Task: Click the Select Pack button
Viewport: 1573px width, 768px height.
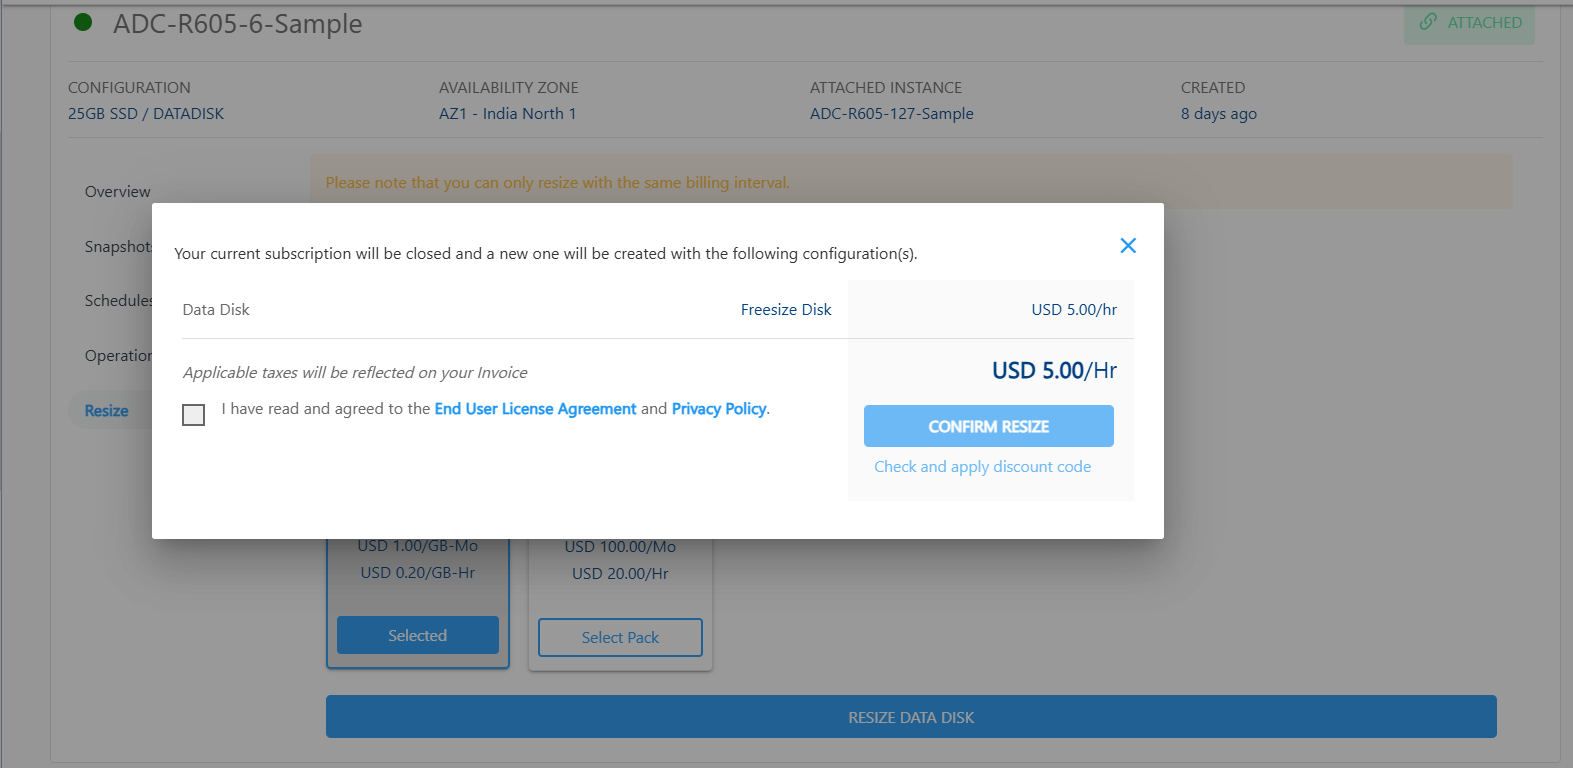Action: [620, 638]
